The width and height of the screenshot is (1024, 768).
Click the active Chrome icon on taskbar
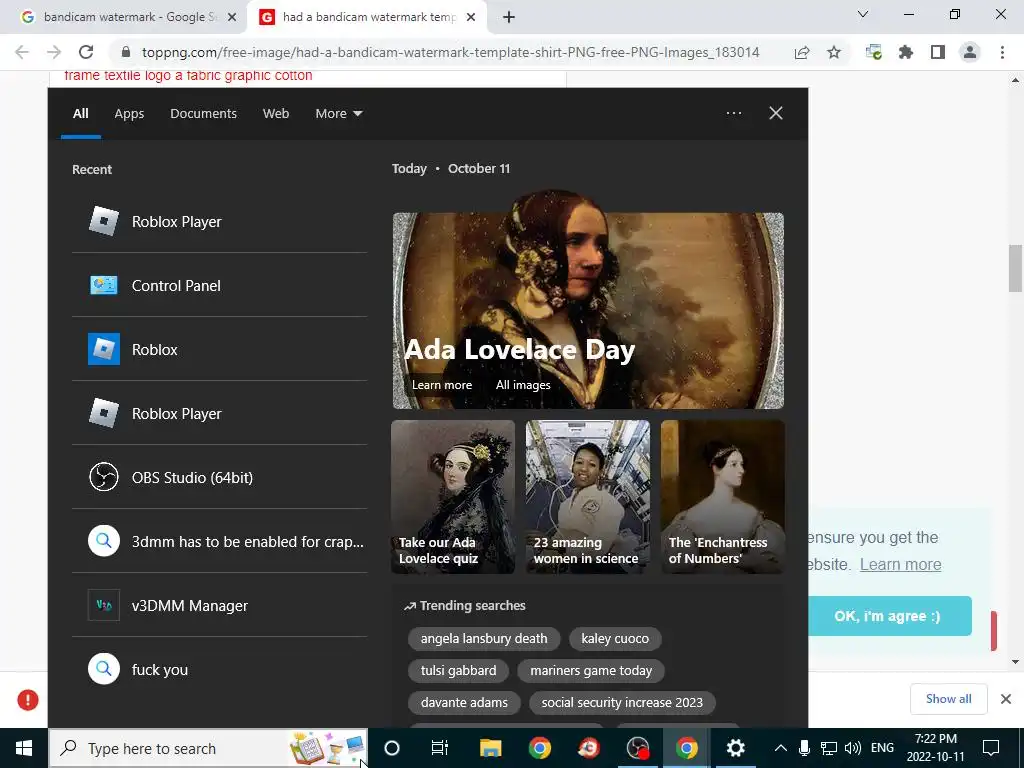(686, 748)
